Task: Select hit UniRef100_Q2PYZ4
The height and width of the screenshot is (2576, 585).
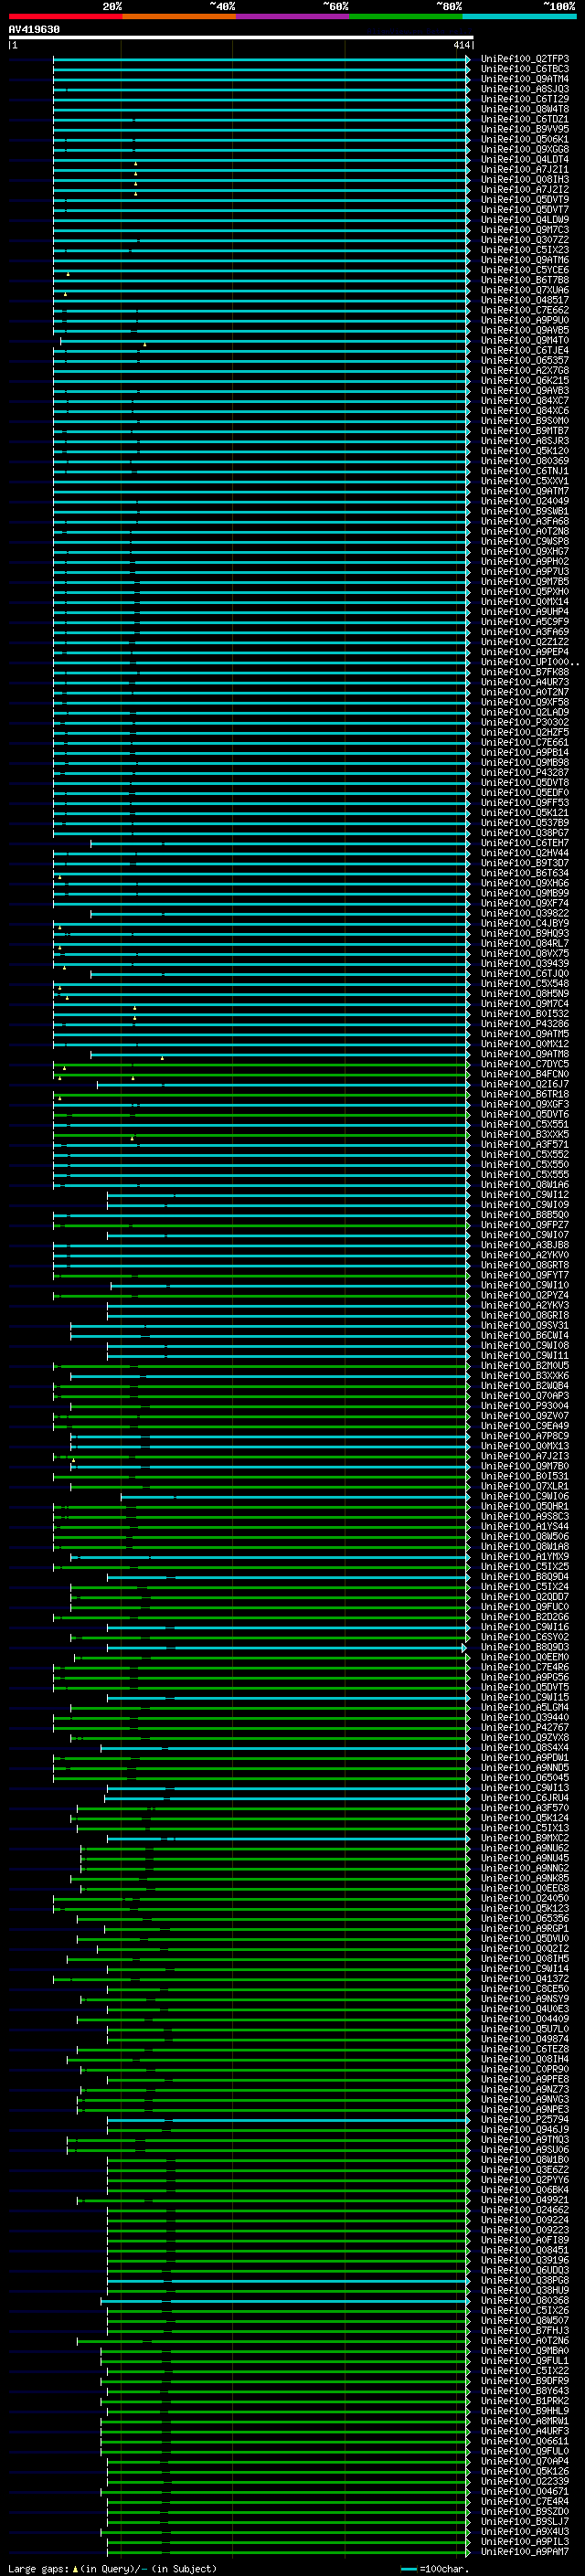Action: [x=525, y=1295]
